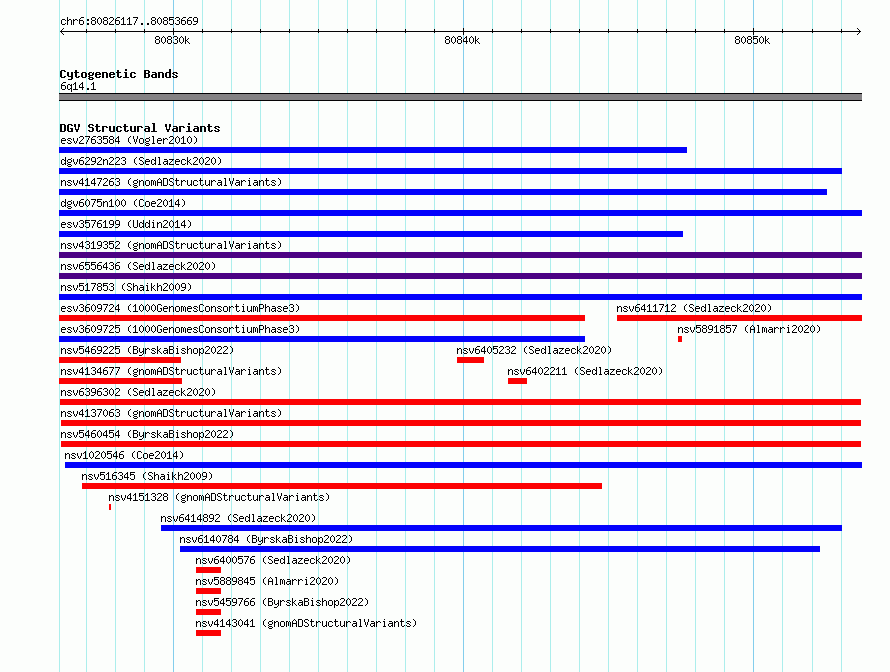
Task: Open nsv4147263 gnomAD variant label
Action: click(x=171, y=182)
